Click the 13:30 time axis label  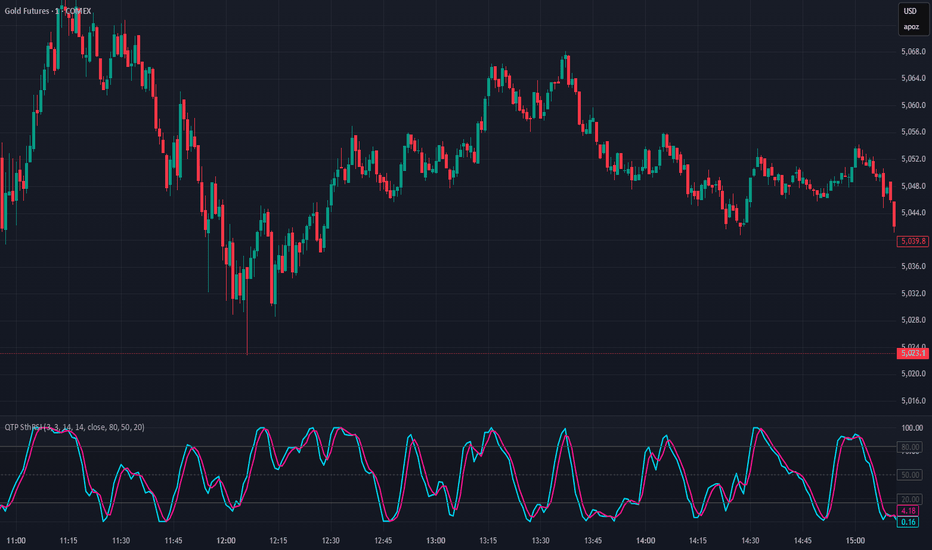pos(540,540)
